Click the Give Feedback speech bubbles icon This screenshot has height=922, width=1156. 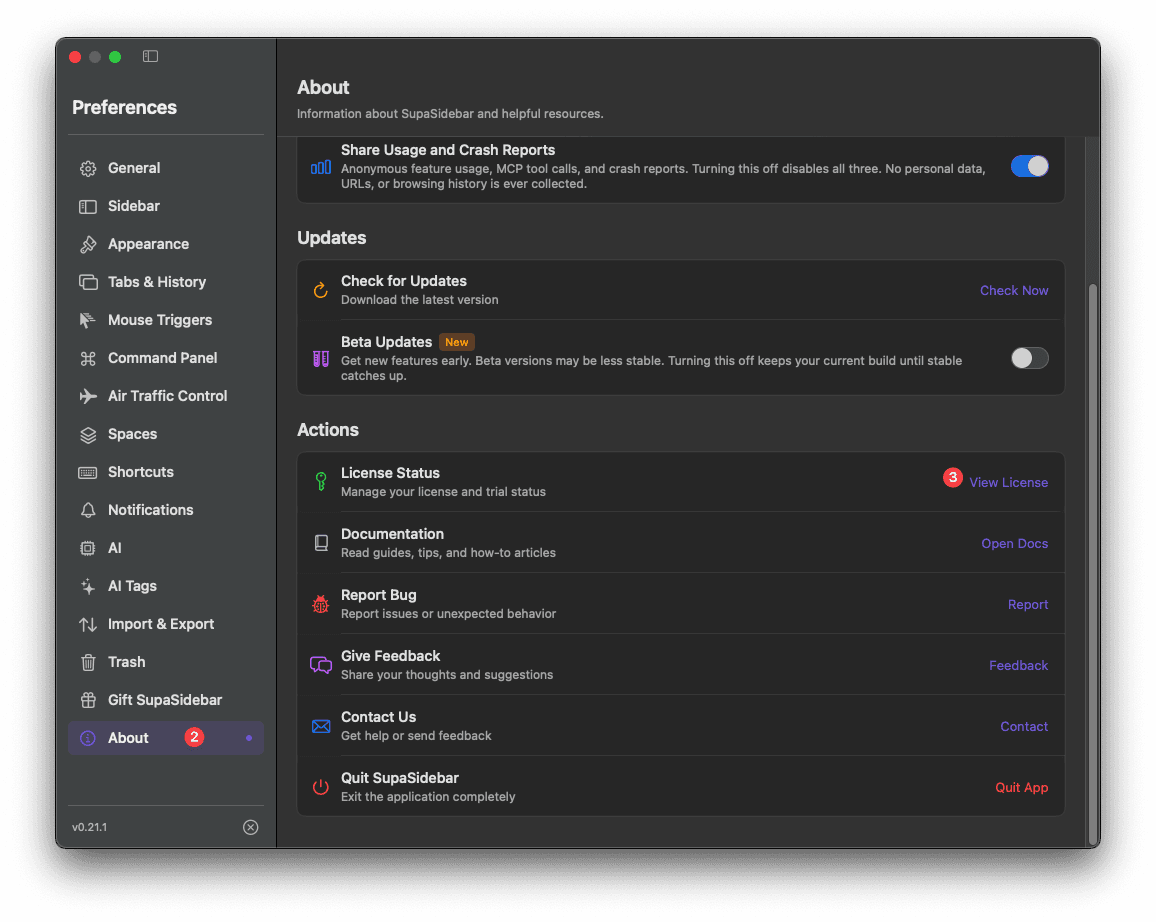[x=321, y=666]
